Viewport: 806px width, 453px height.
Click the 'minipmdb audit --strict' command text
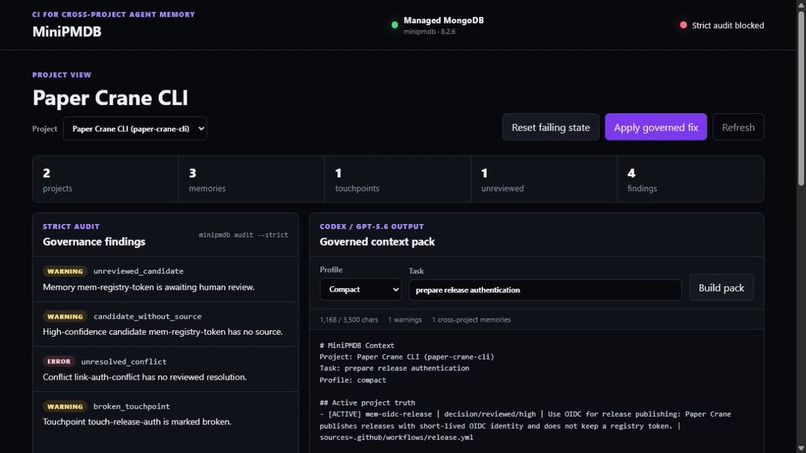[243, 234]
